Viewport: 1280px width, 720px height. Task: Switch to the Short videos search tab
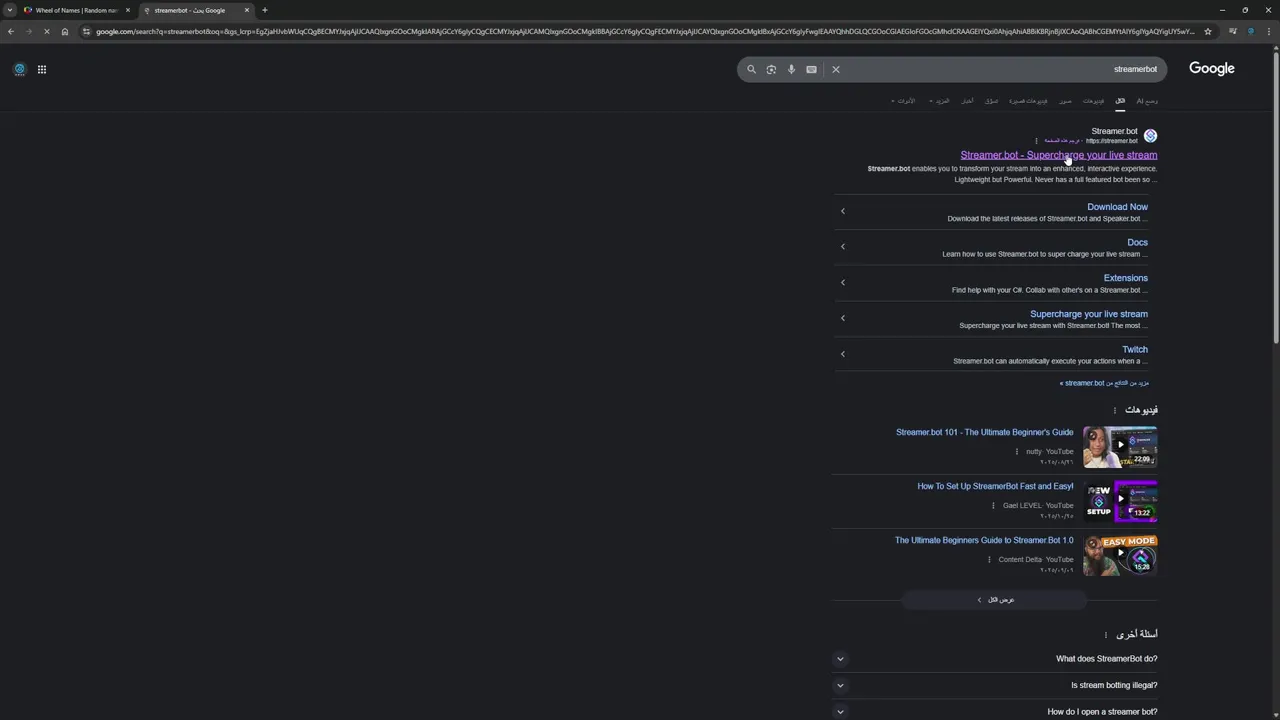coord(1028,101)
